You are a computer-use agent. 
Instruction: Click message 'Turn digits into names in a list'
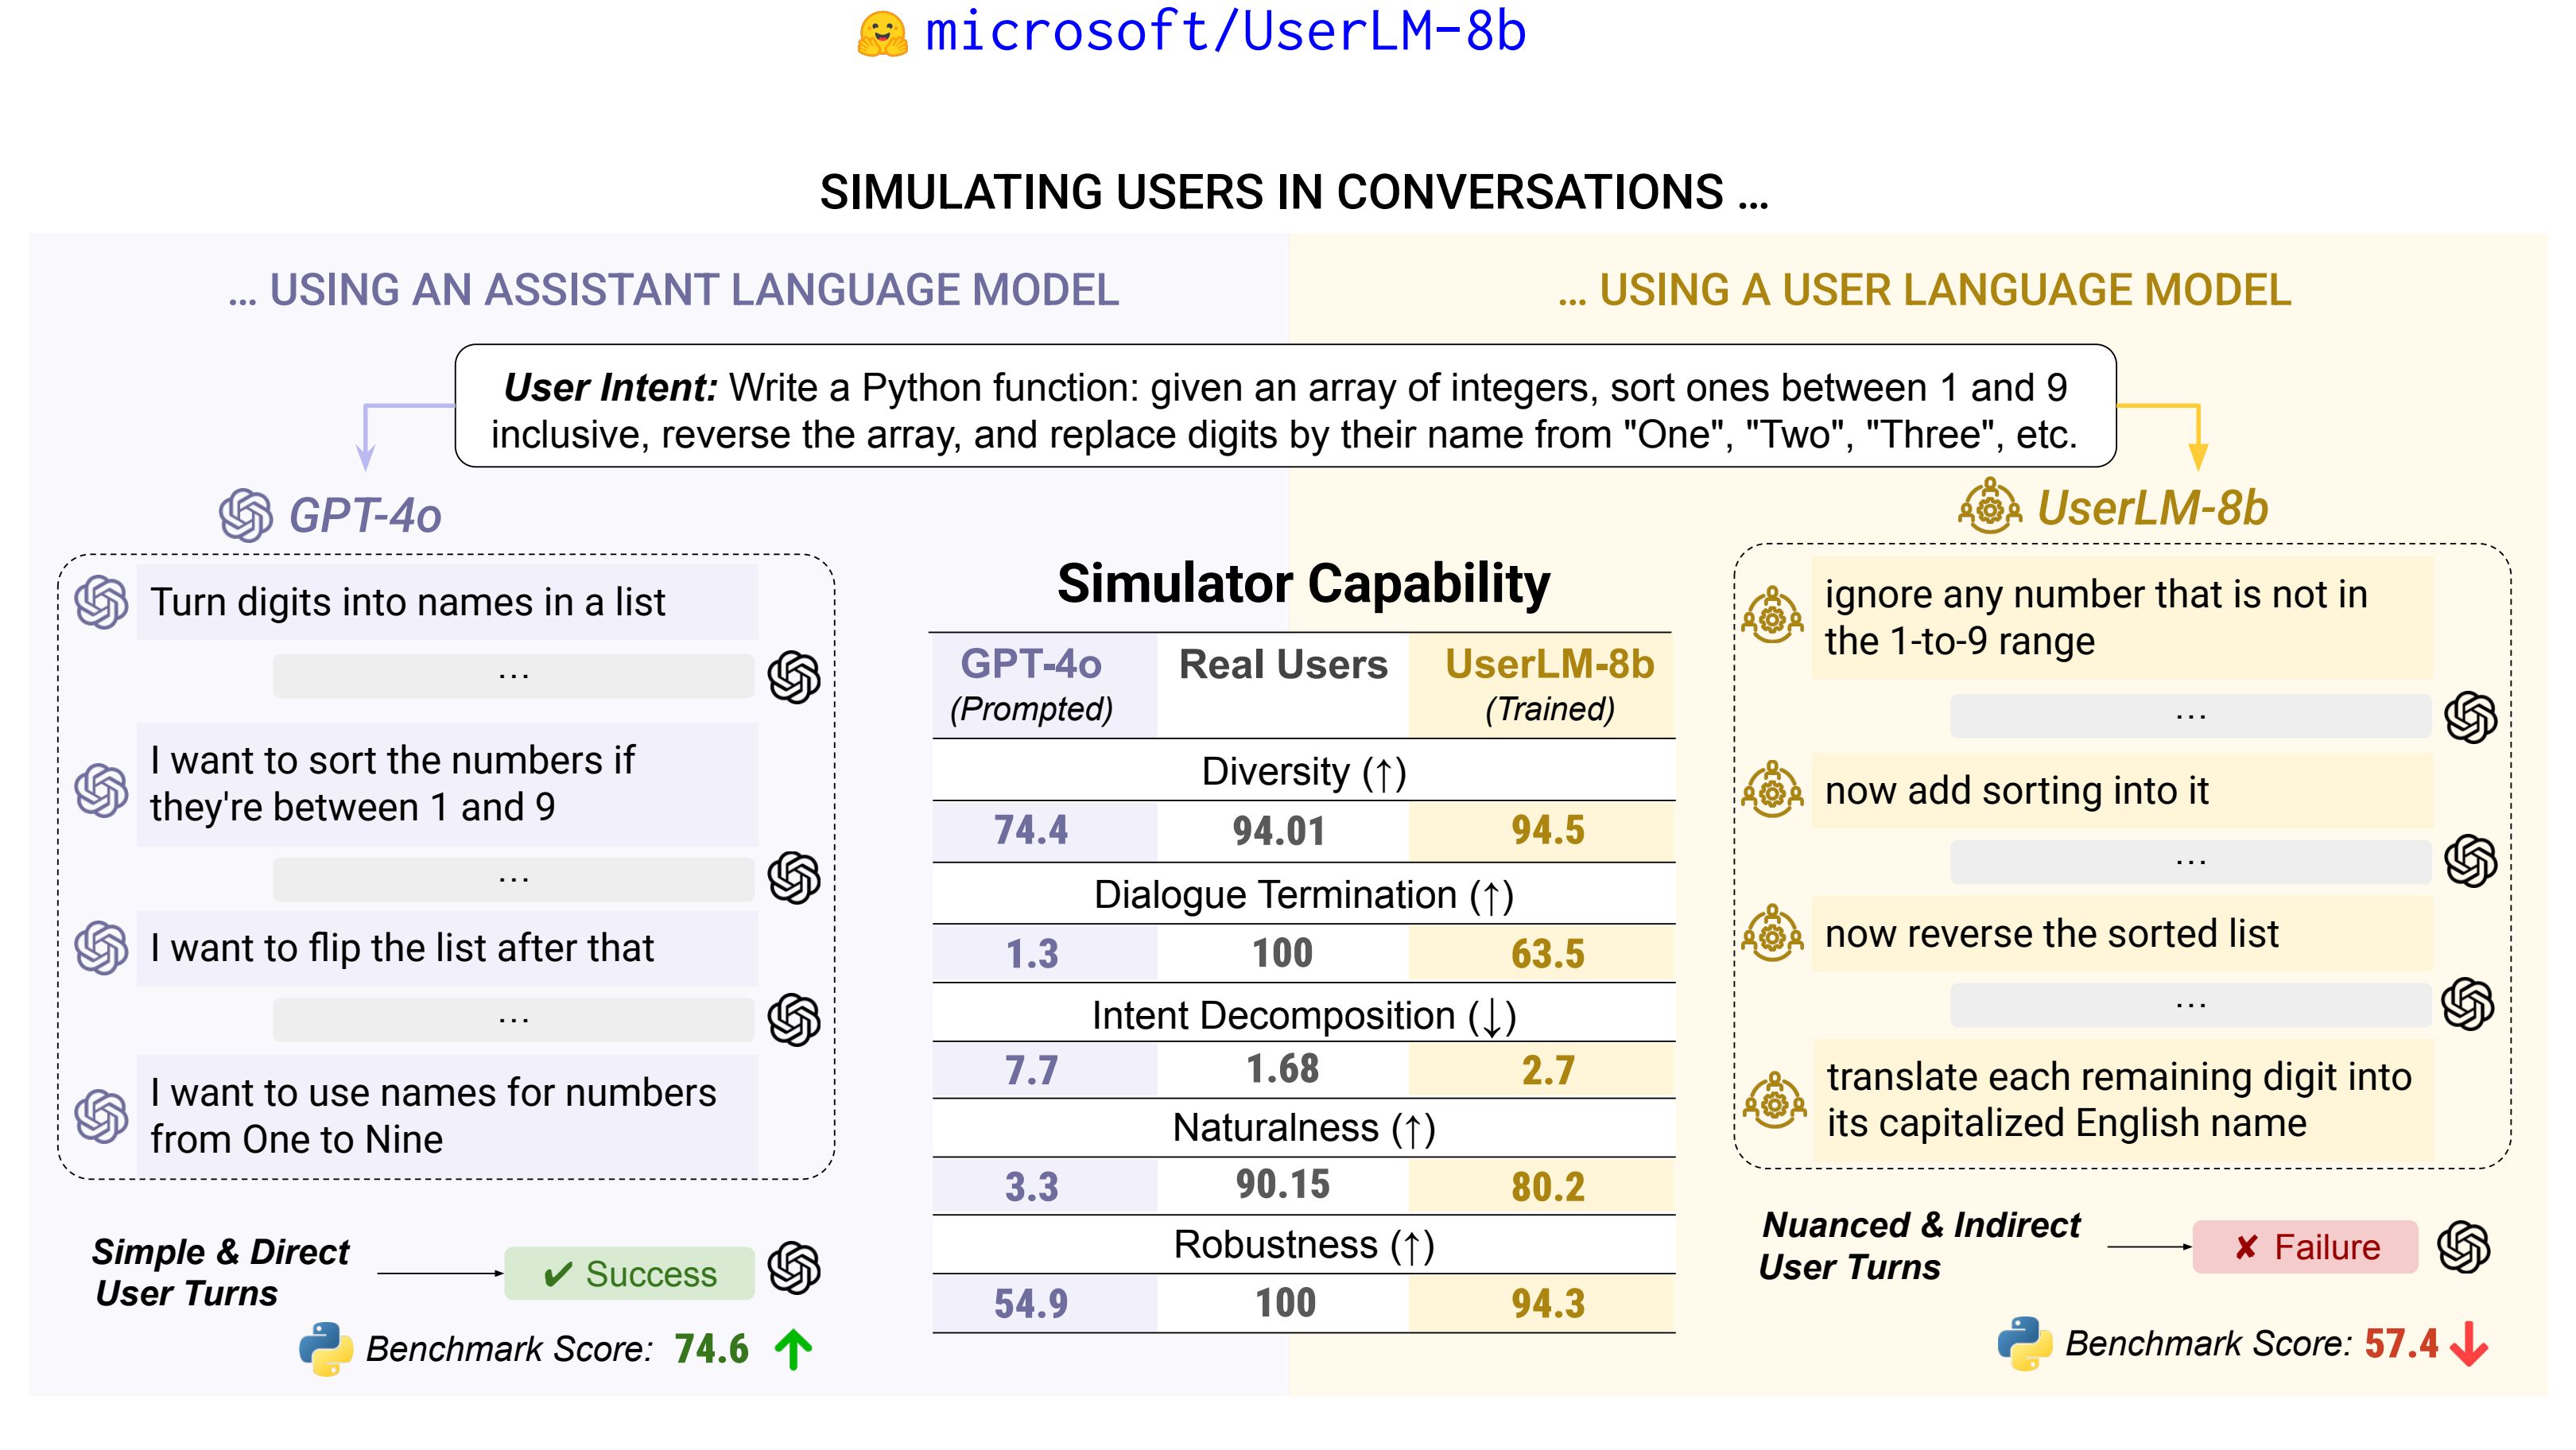pos(408,602)
